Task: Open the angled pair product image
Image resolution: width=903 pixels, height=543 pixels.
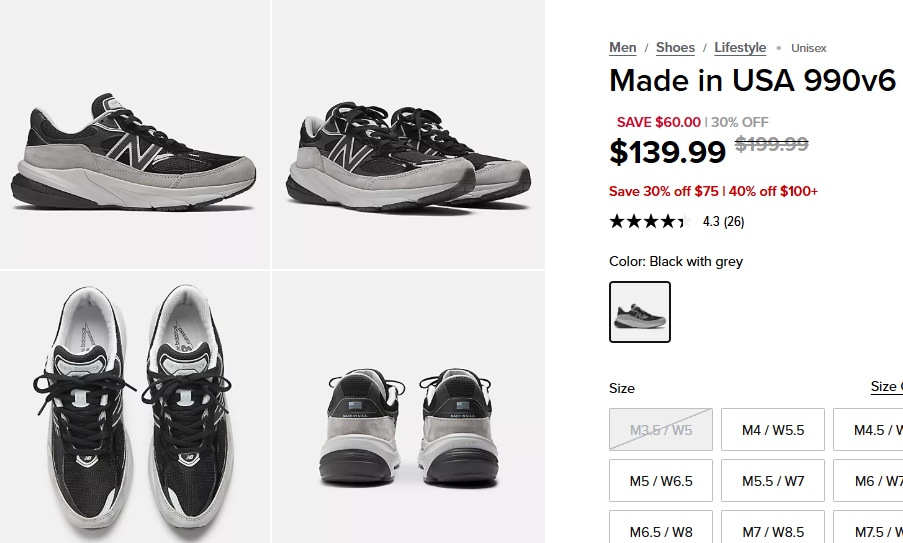Action: click(x=408, y=134)
